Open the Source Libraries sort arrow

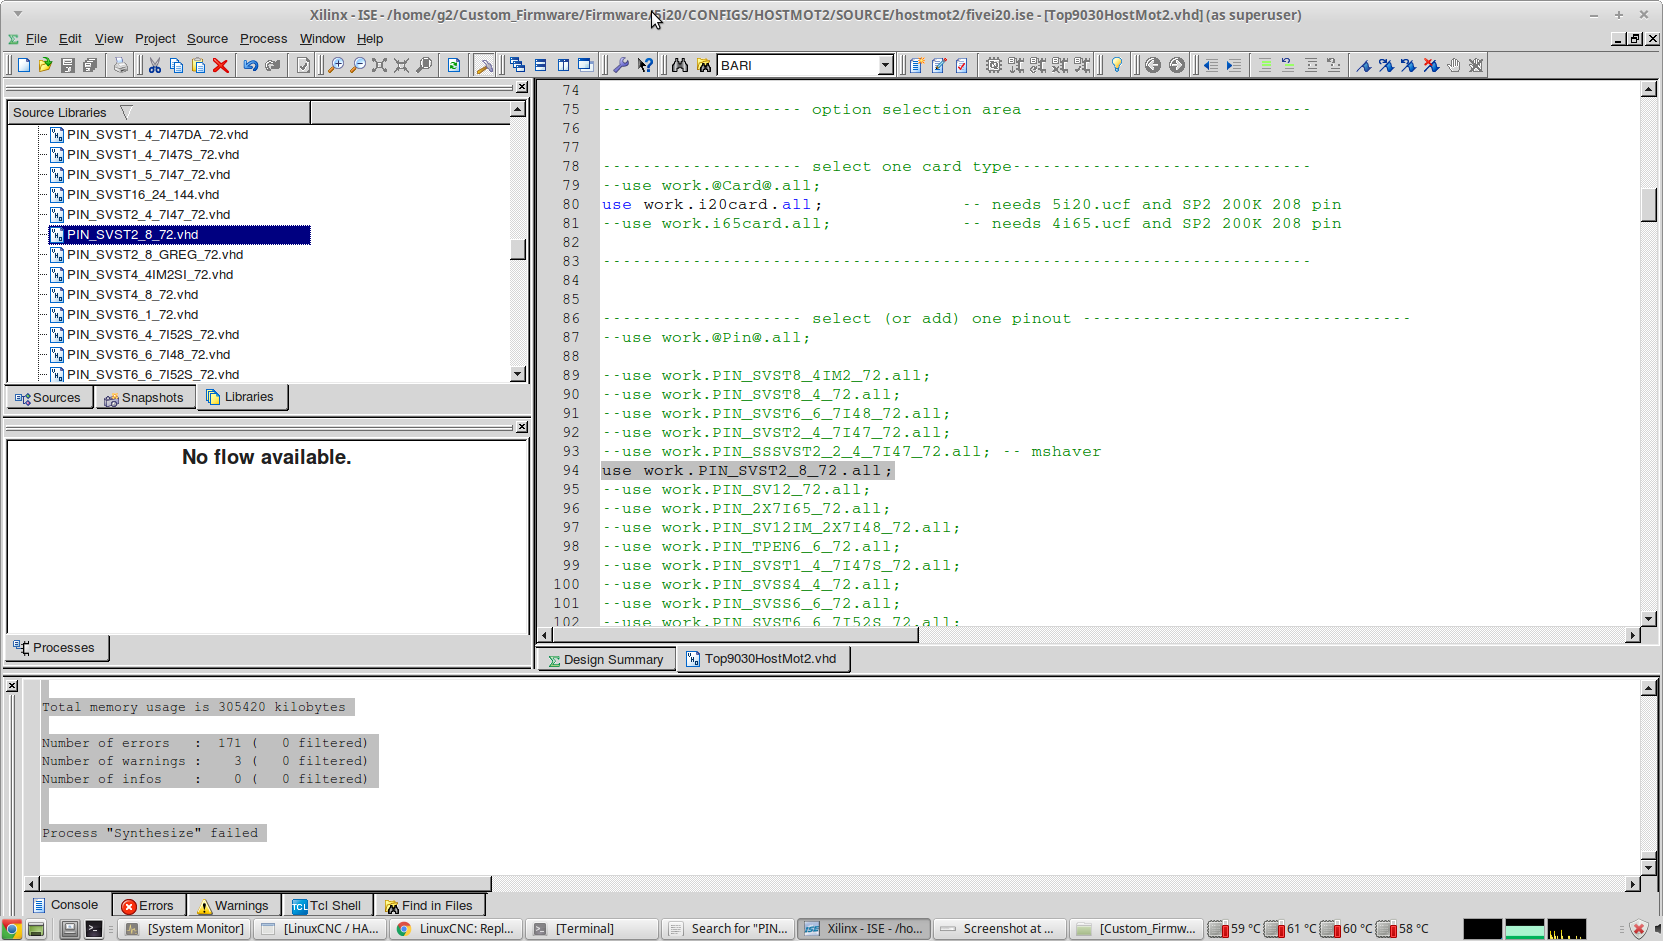[x=126, y=112]
